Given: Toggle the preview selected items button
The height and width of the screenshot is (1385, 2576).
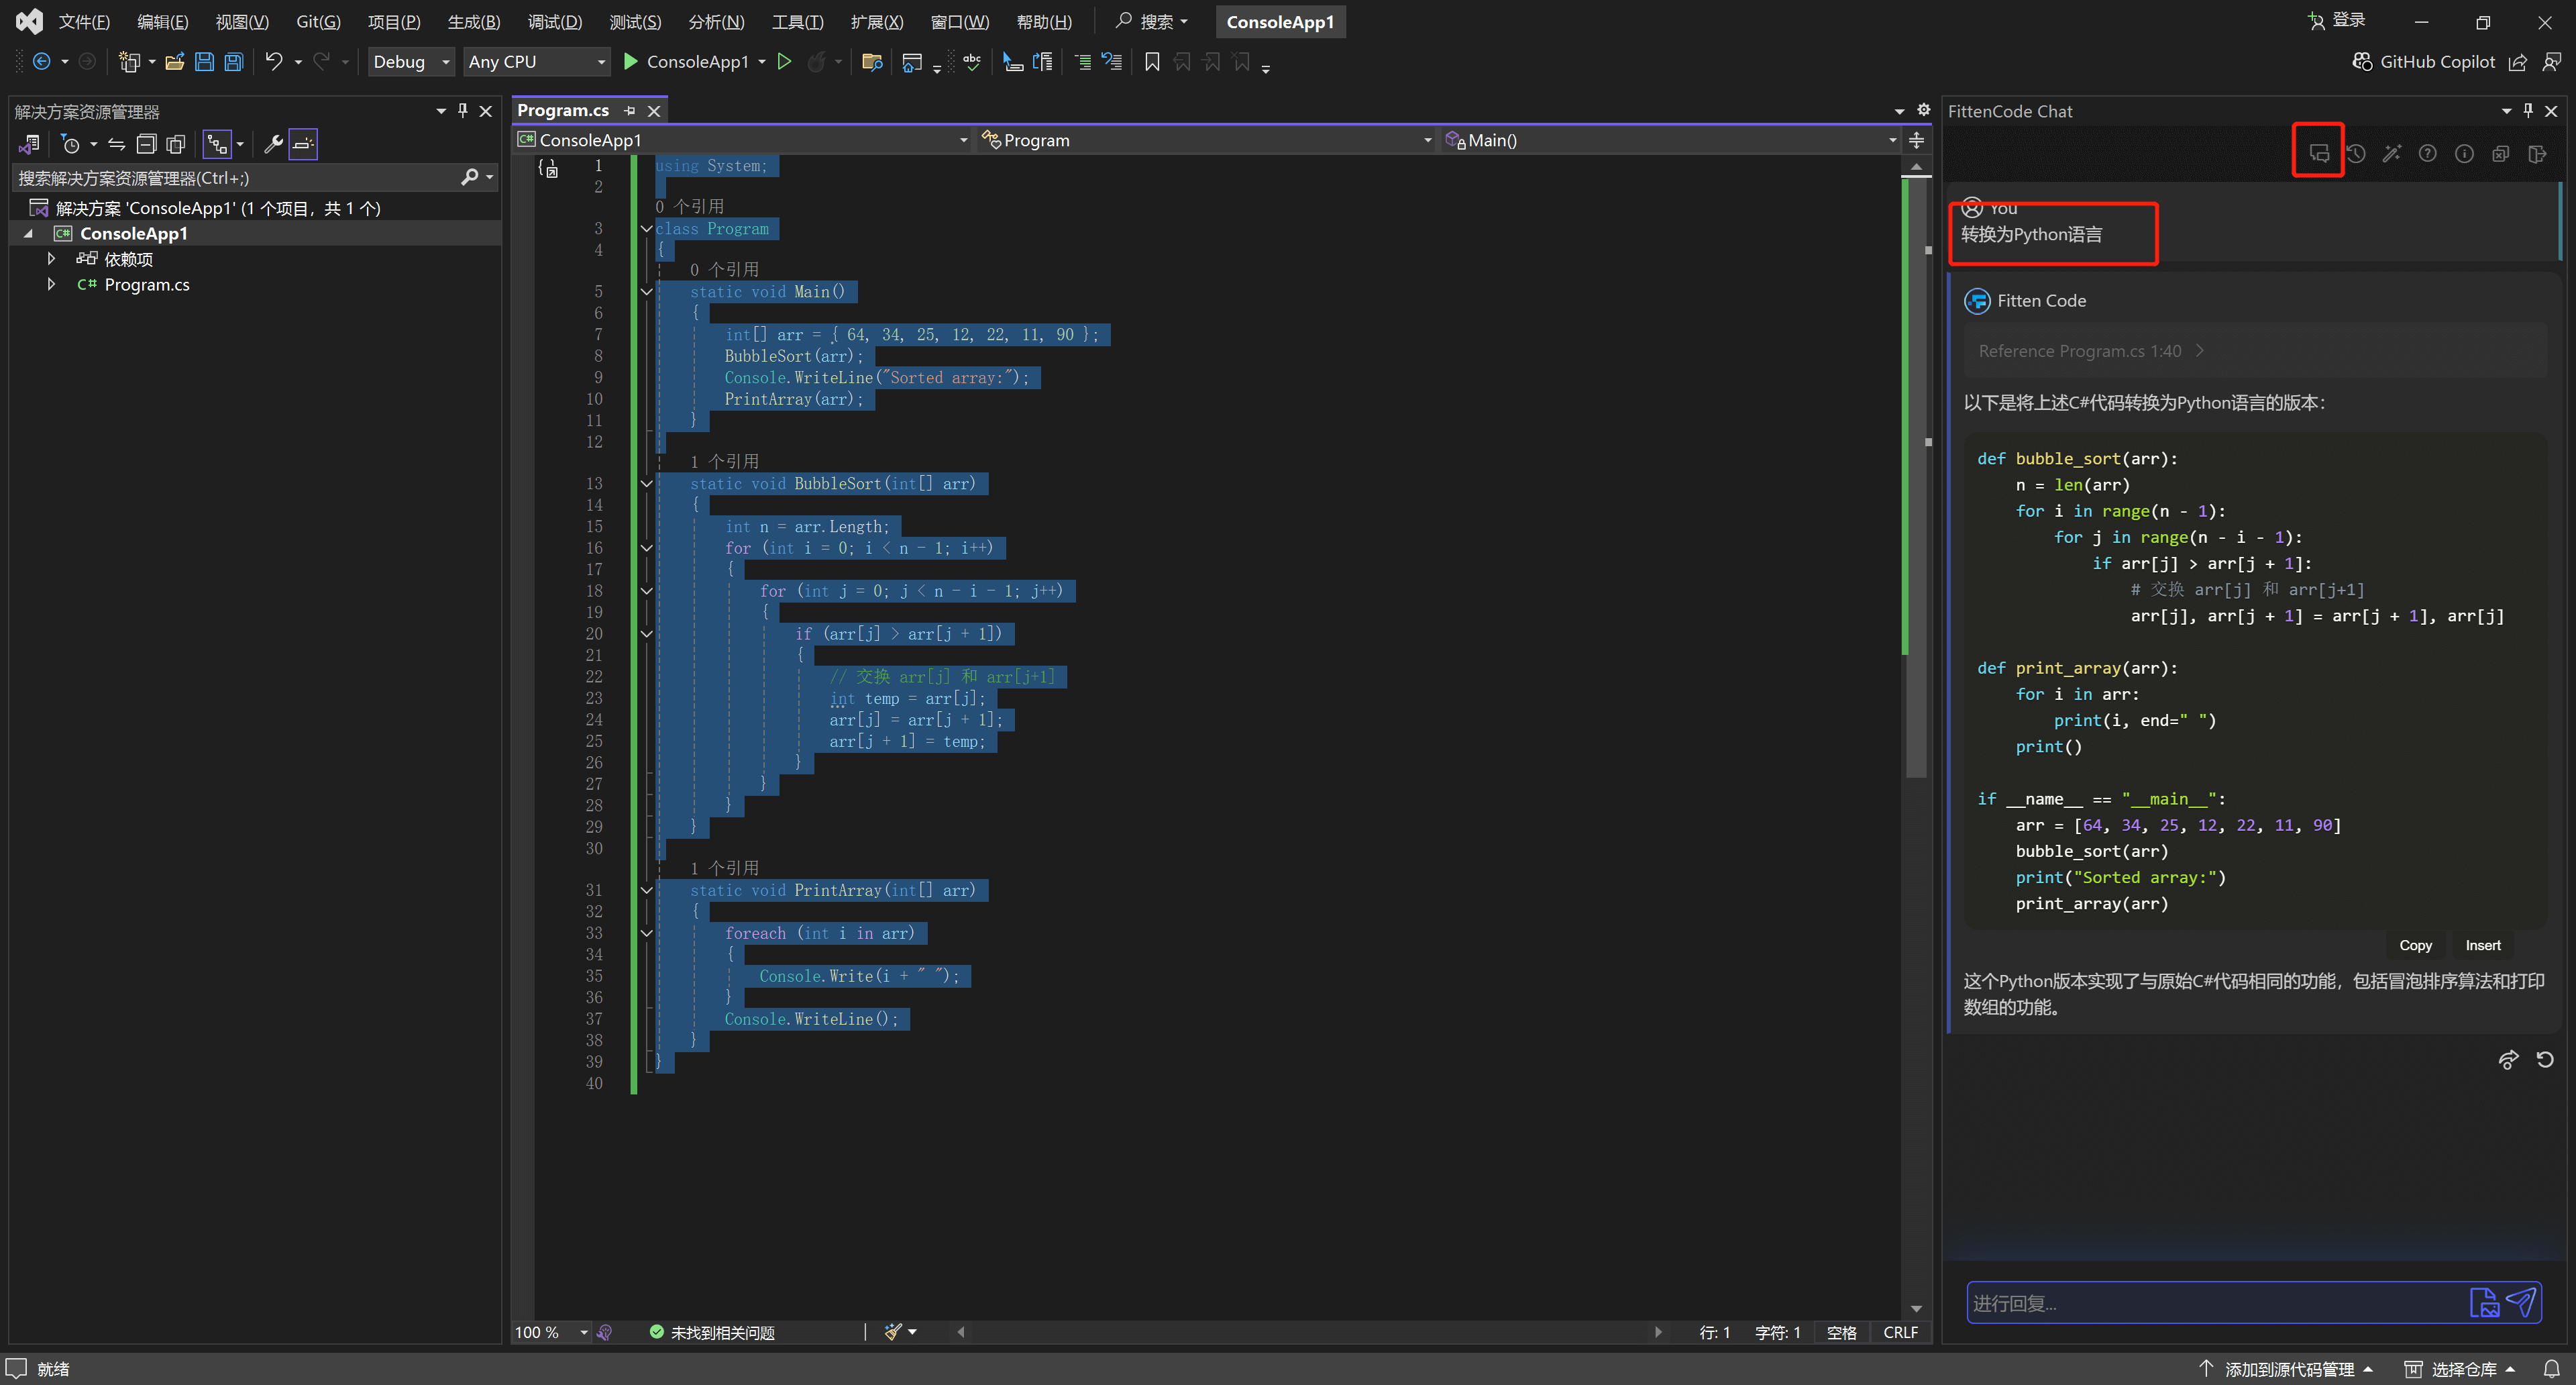Looking at the screenshot, I should pyautogui.click(x=303, y=144).
